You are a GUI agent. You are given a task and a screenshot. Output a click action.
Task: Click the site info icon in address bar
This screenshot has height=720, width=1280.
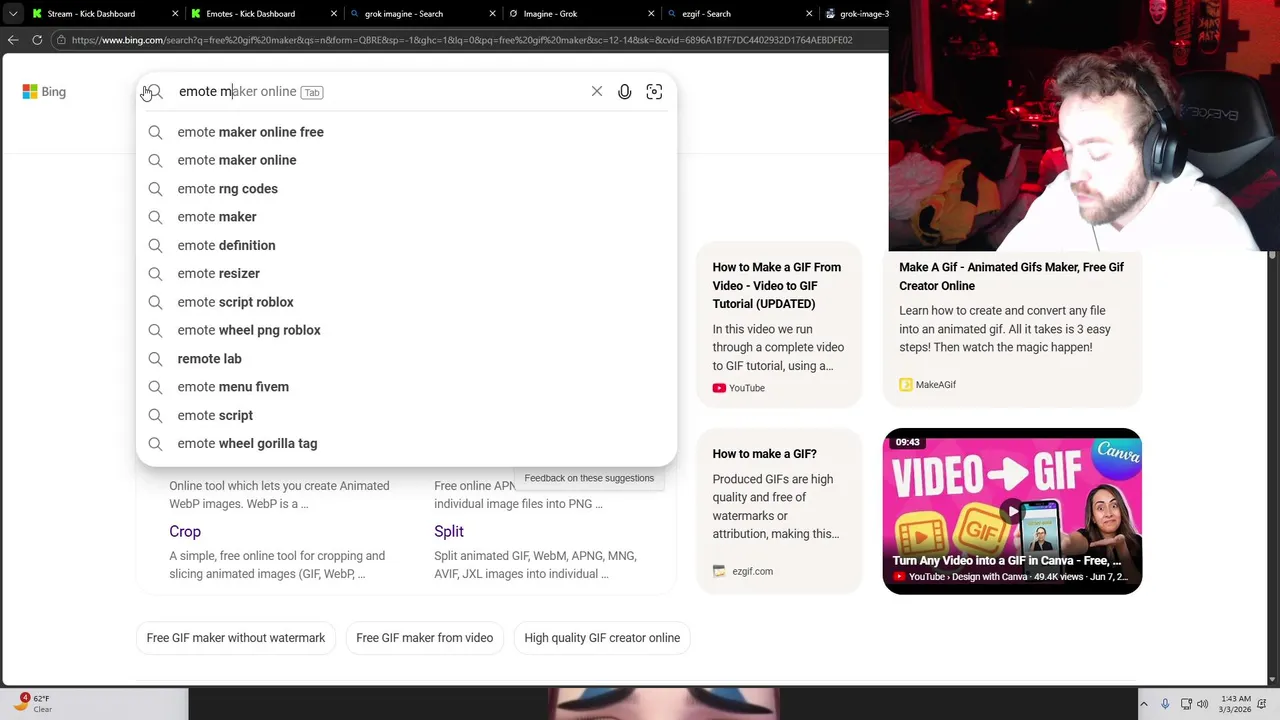(x=61, y=40)
